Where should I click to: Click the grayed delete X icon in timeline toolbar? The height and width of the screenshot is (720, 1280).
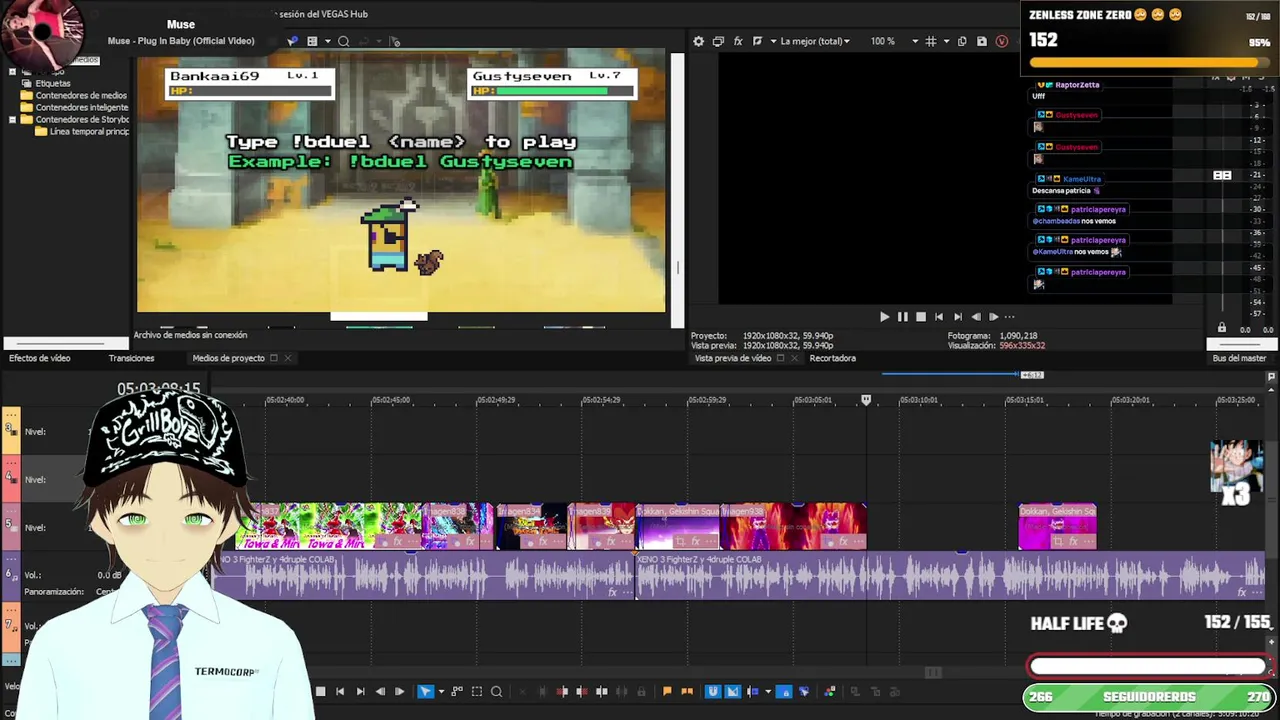point(522,691)
